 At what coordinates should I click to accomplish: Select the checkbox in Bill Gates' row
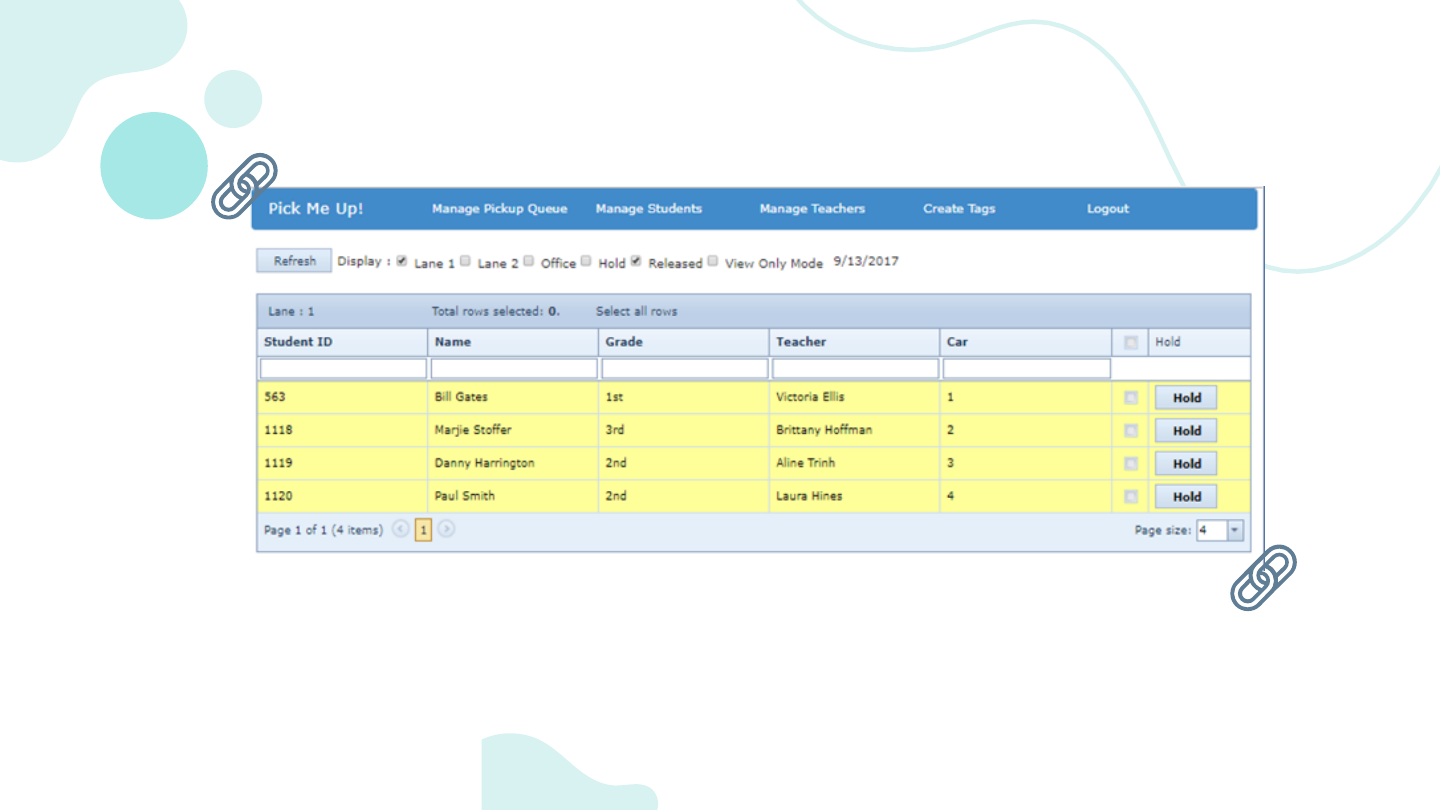pyautogui.click(x=1130, y=398)
